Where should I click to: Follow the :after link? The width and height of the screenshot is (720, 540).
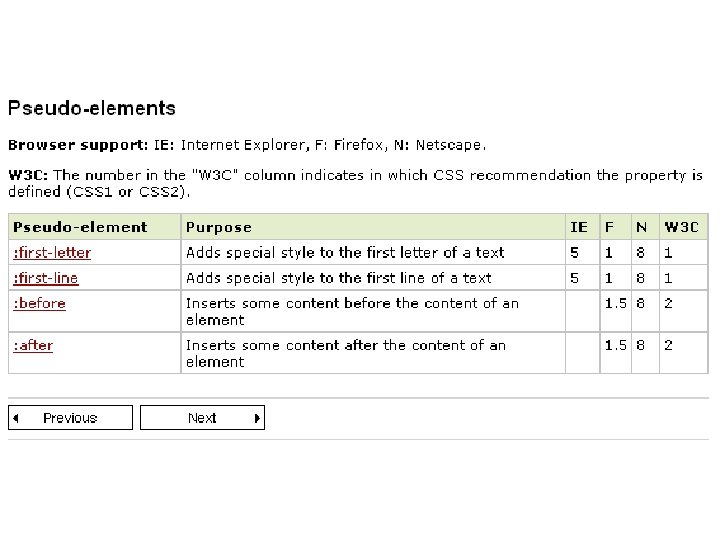click(x=33, y=345)
